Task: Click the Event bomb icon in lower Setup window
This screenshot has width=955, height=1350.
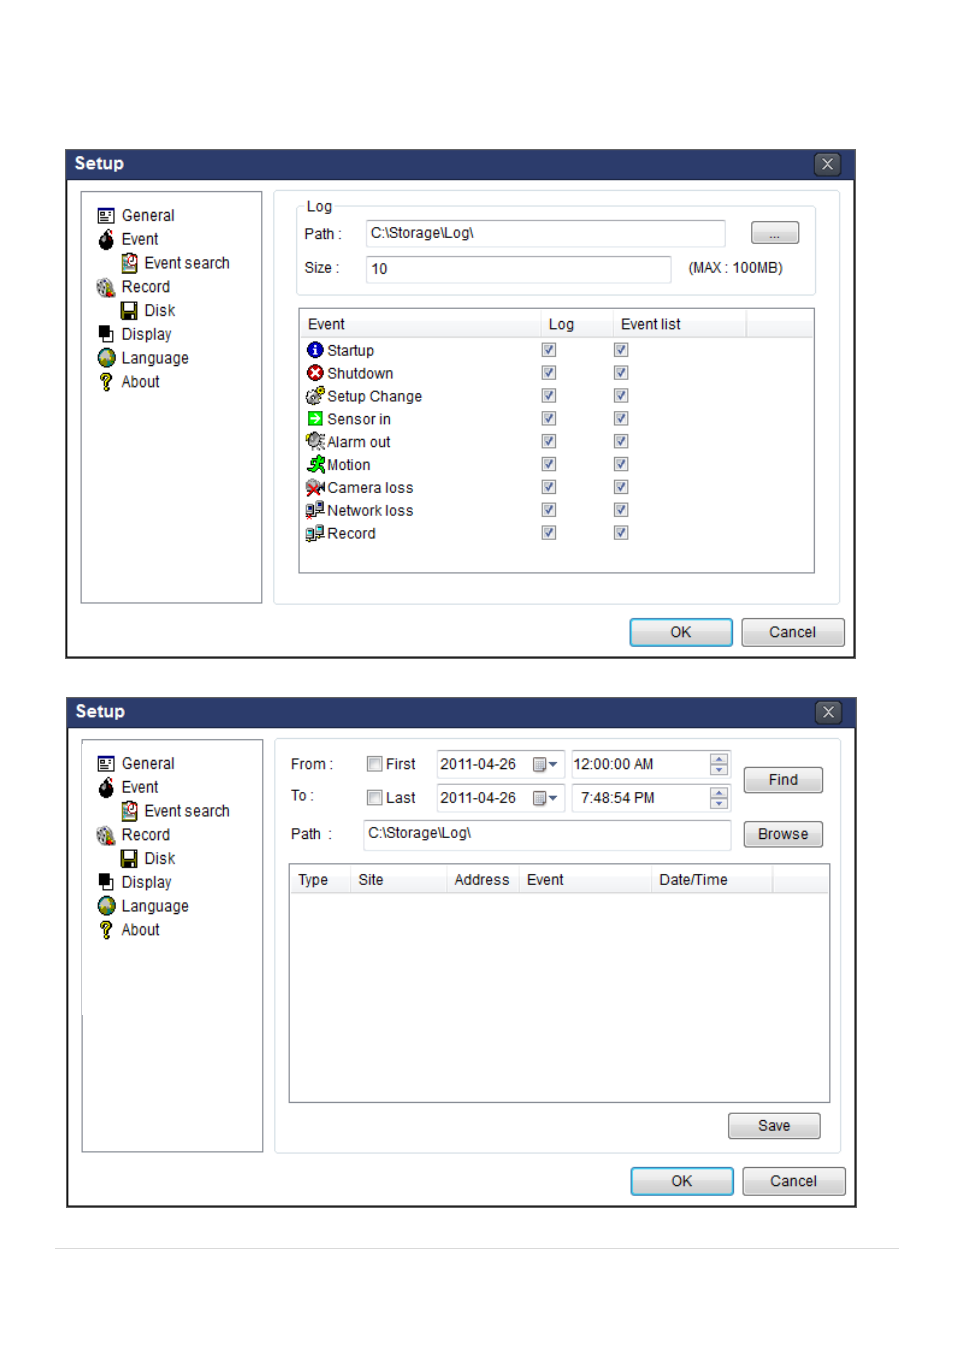Action: pos(106,787)
